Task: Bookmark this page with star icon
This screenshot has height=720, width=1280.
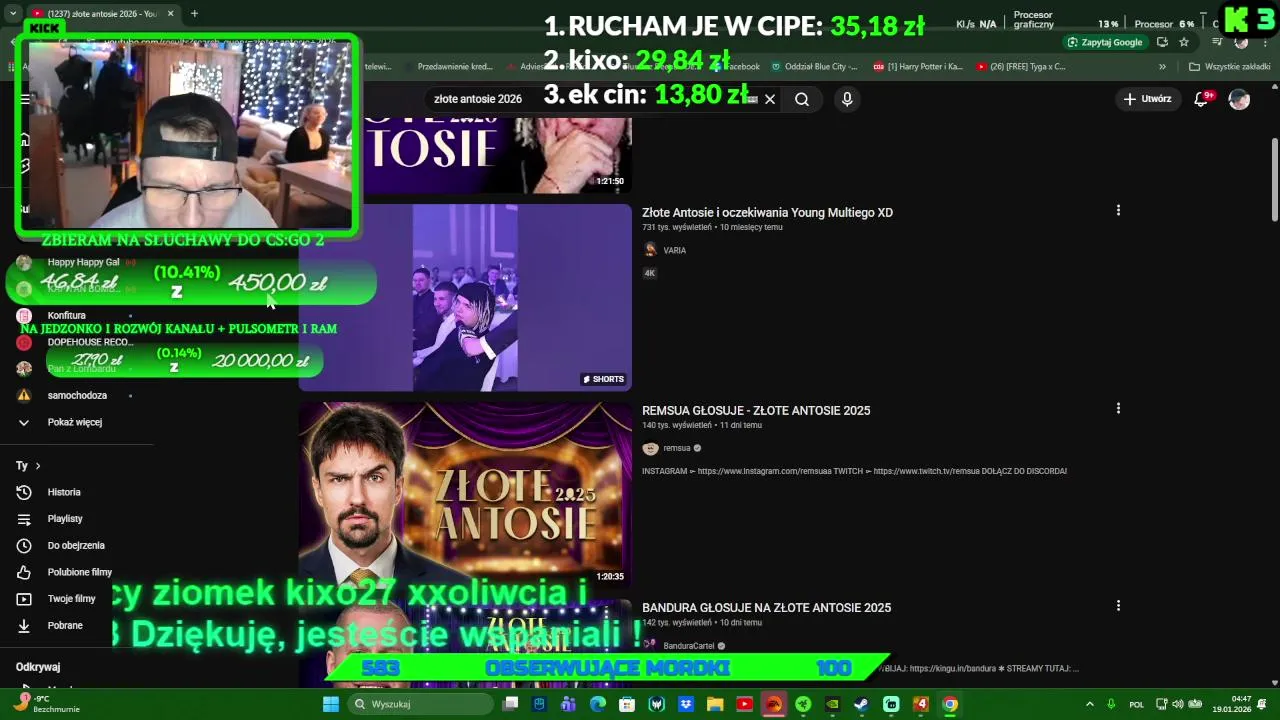Action: [1184, 42]
